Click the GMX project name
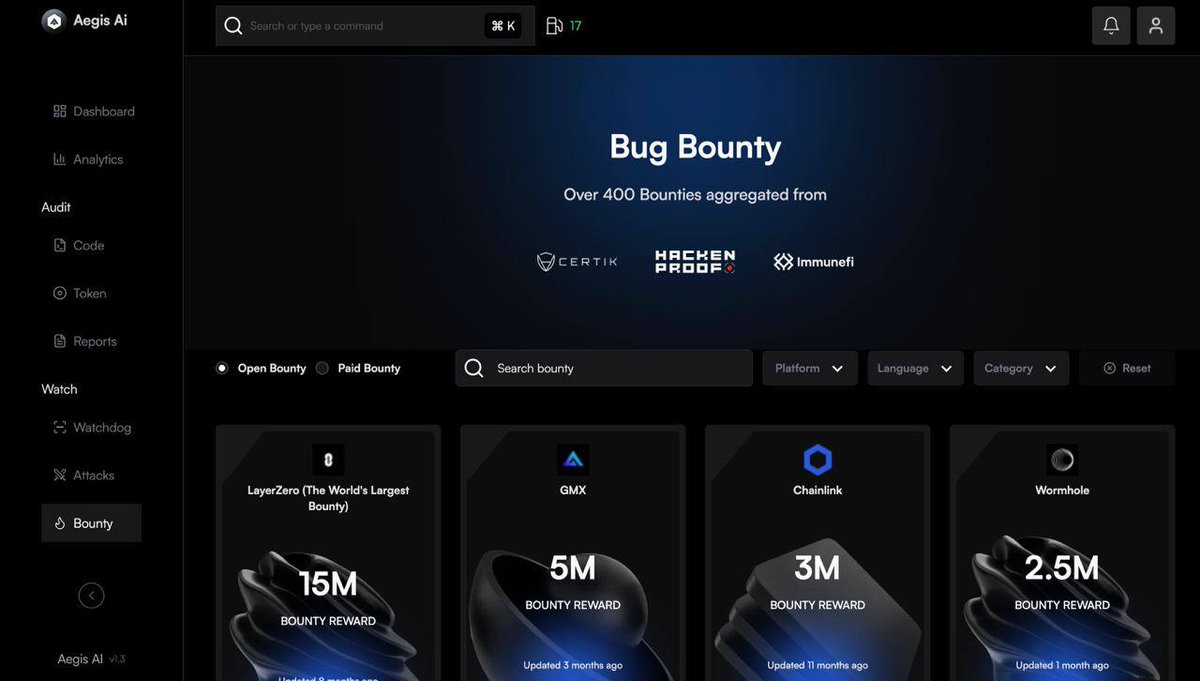 [573, 490]
